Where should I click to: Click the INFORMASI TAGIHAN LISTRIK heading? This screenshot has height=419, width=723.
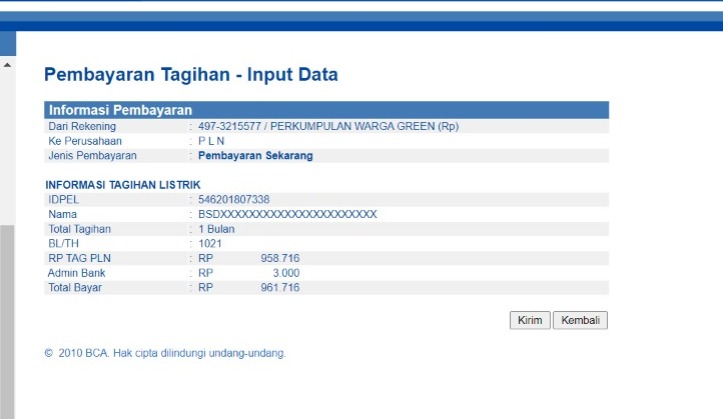(x=123, y=185)
